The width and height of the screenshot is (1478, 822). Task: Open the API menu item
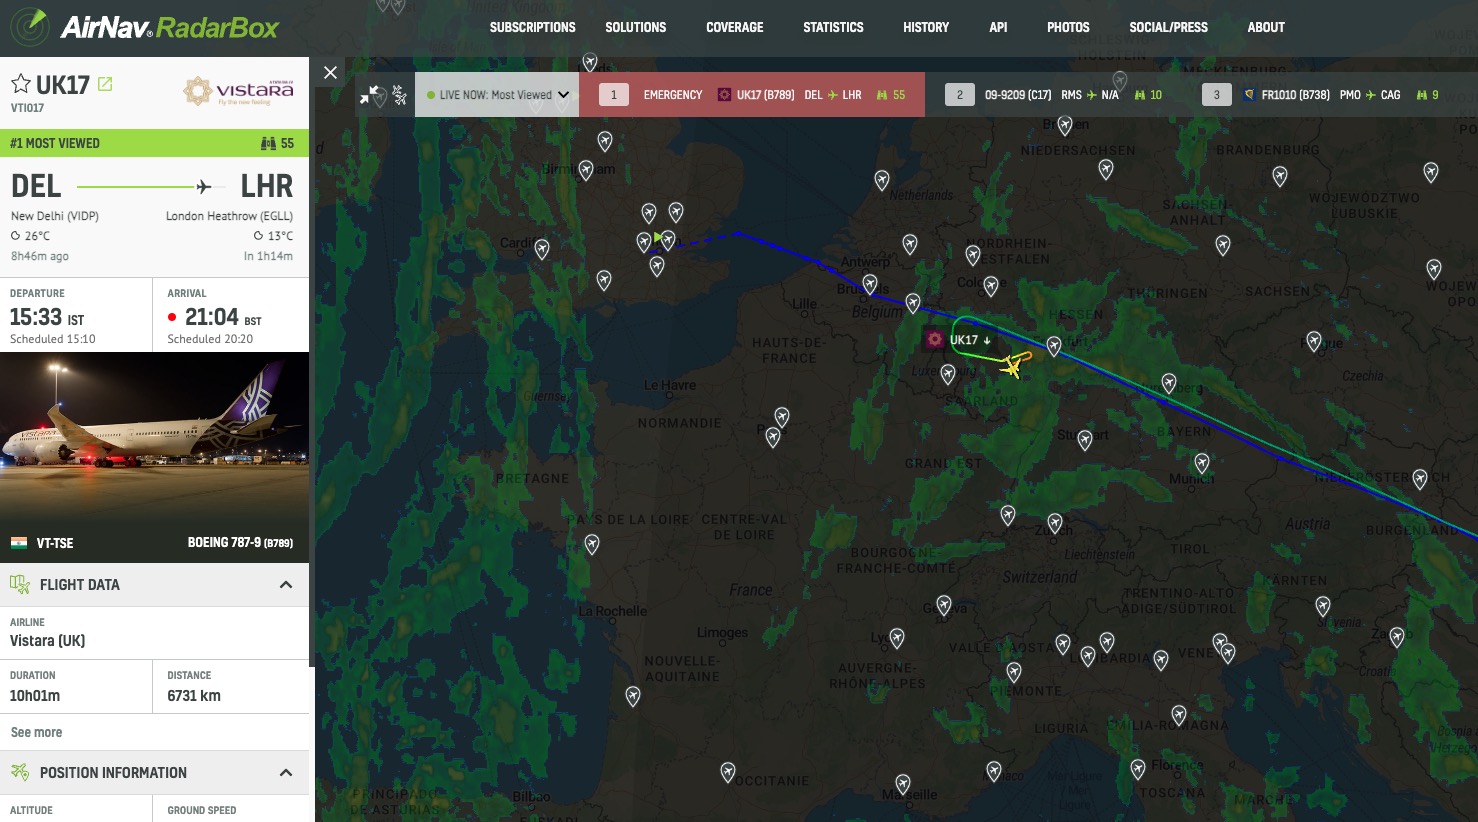coord(998,27)
